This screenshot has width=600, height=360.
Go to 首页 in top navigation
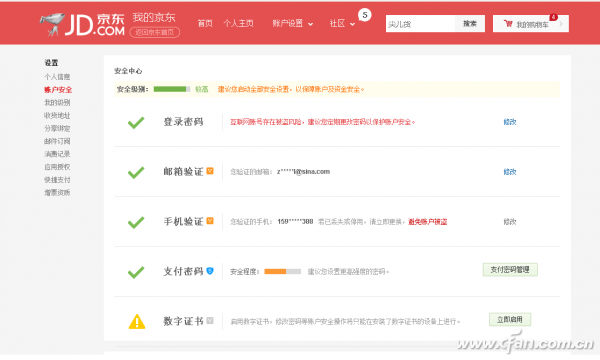(205, 24)
